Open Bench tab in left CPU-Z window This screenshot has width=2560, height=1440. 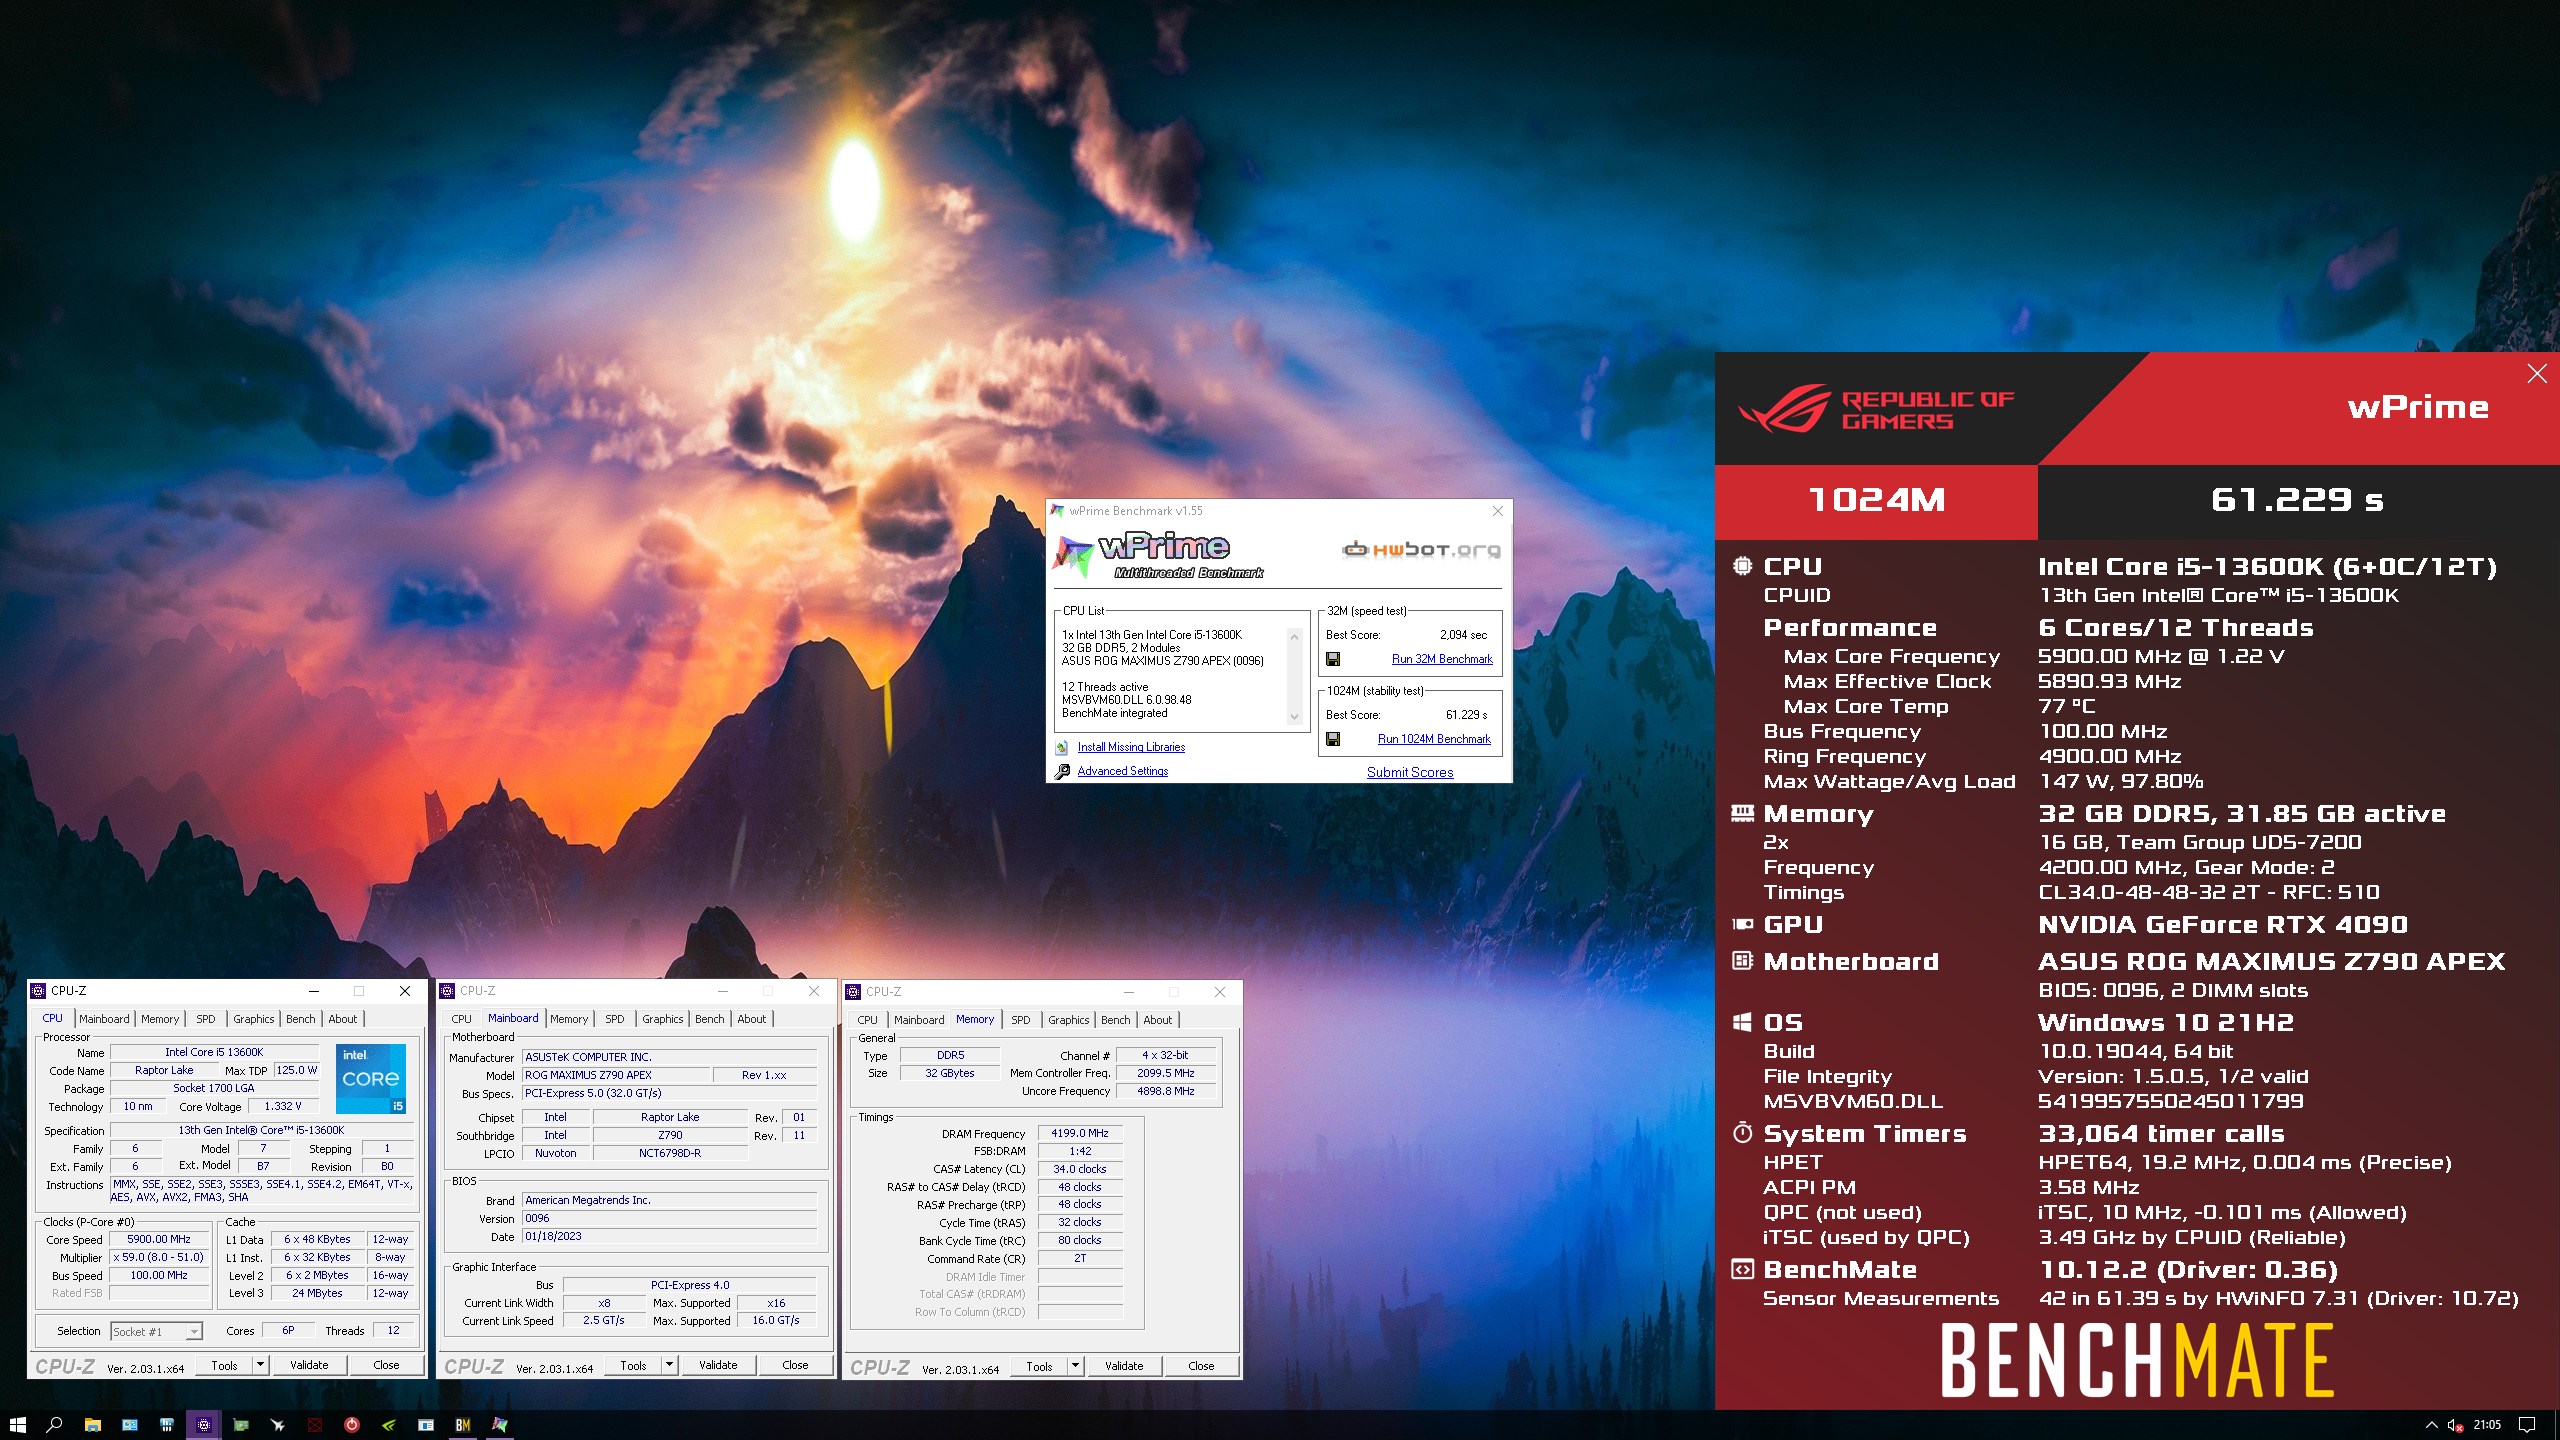(301, 1019)
